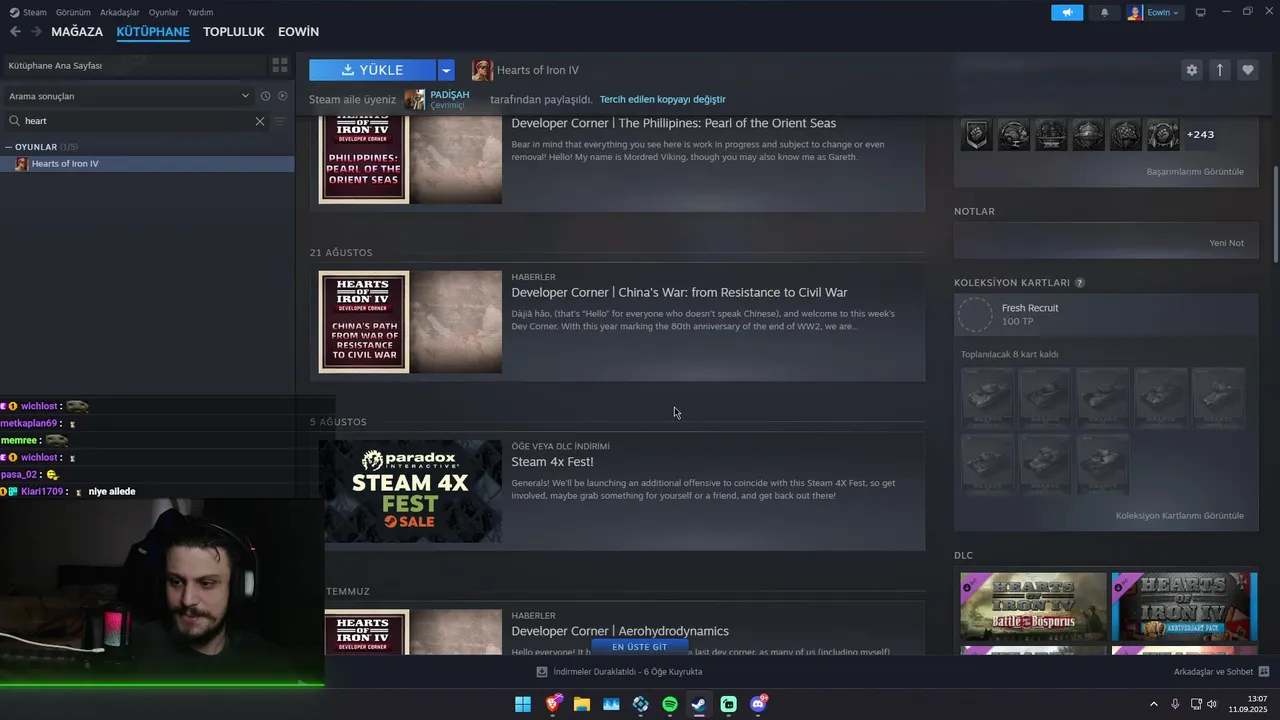Click Başarımlarımı Görüntüle link

coord(1195,172)
